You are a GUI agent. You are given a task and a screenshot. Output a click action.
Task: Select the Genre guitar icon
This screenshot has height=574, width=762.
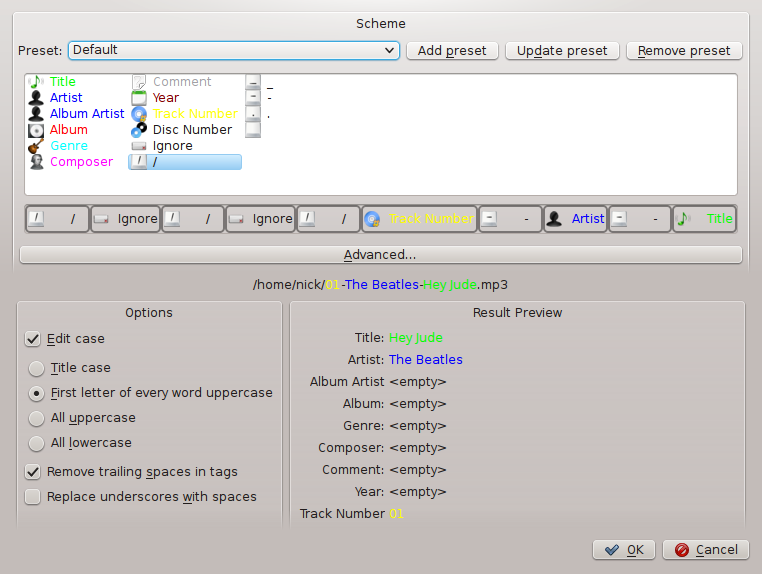pos(36,146)
